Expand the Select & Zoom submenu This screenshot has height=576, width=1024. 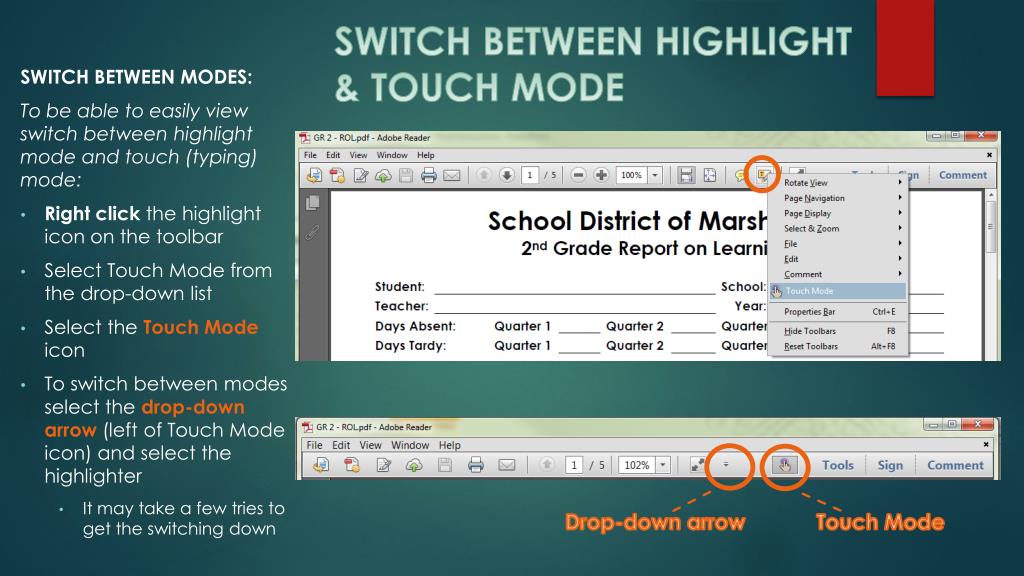838,229
